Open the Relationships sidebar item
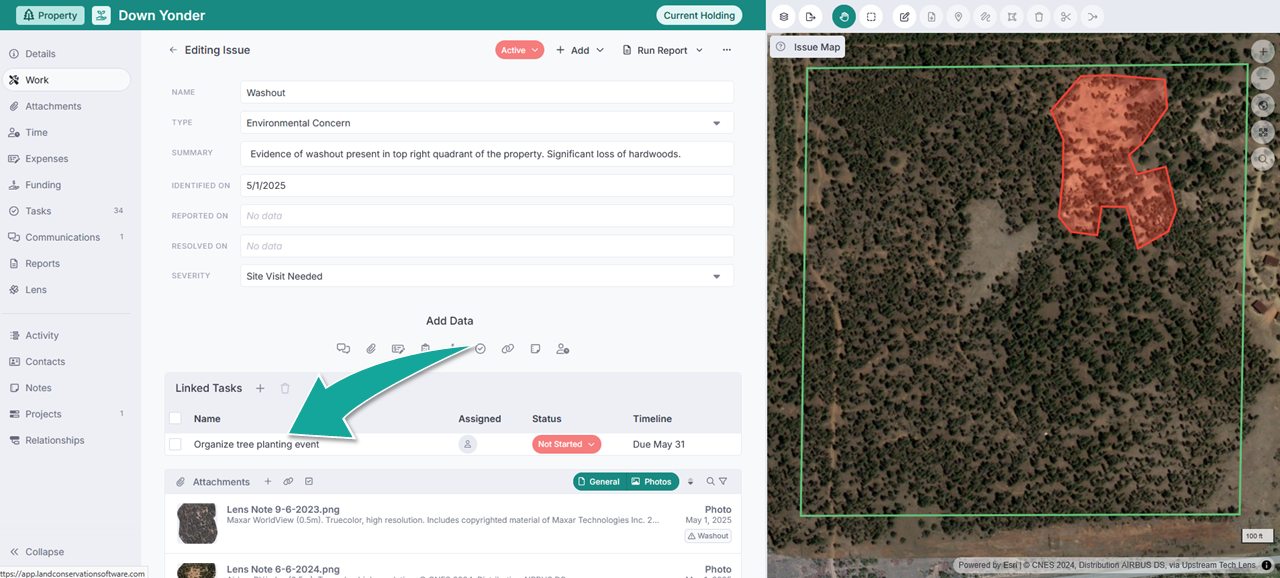1280x578 pixels. click(x=67, y=440)
